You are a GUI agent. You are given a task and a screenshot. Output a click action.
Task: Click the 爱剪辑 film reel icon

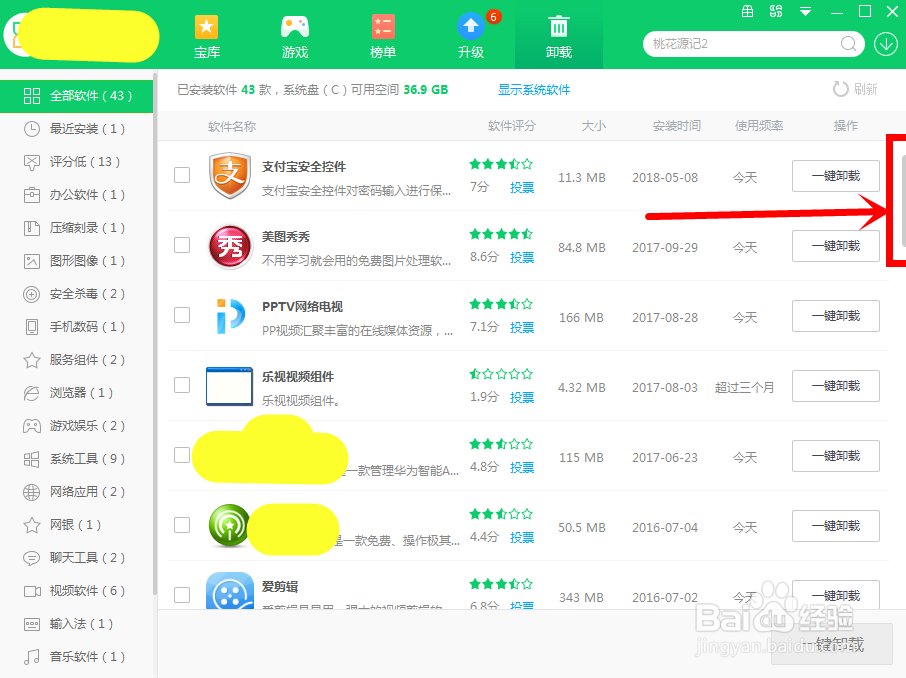(230, 591)
